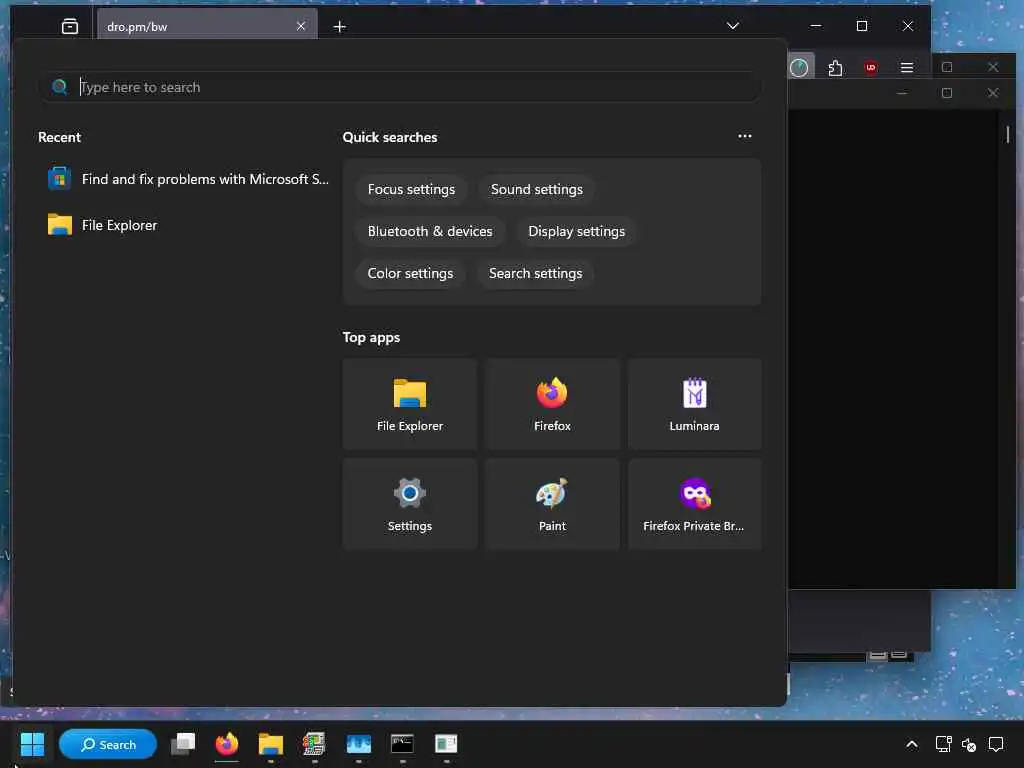The width and height of the screenshot is (1024, 768).
Task: Open Luminara app tile
Action: click(x=694, y=404)
